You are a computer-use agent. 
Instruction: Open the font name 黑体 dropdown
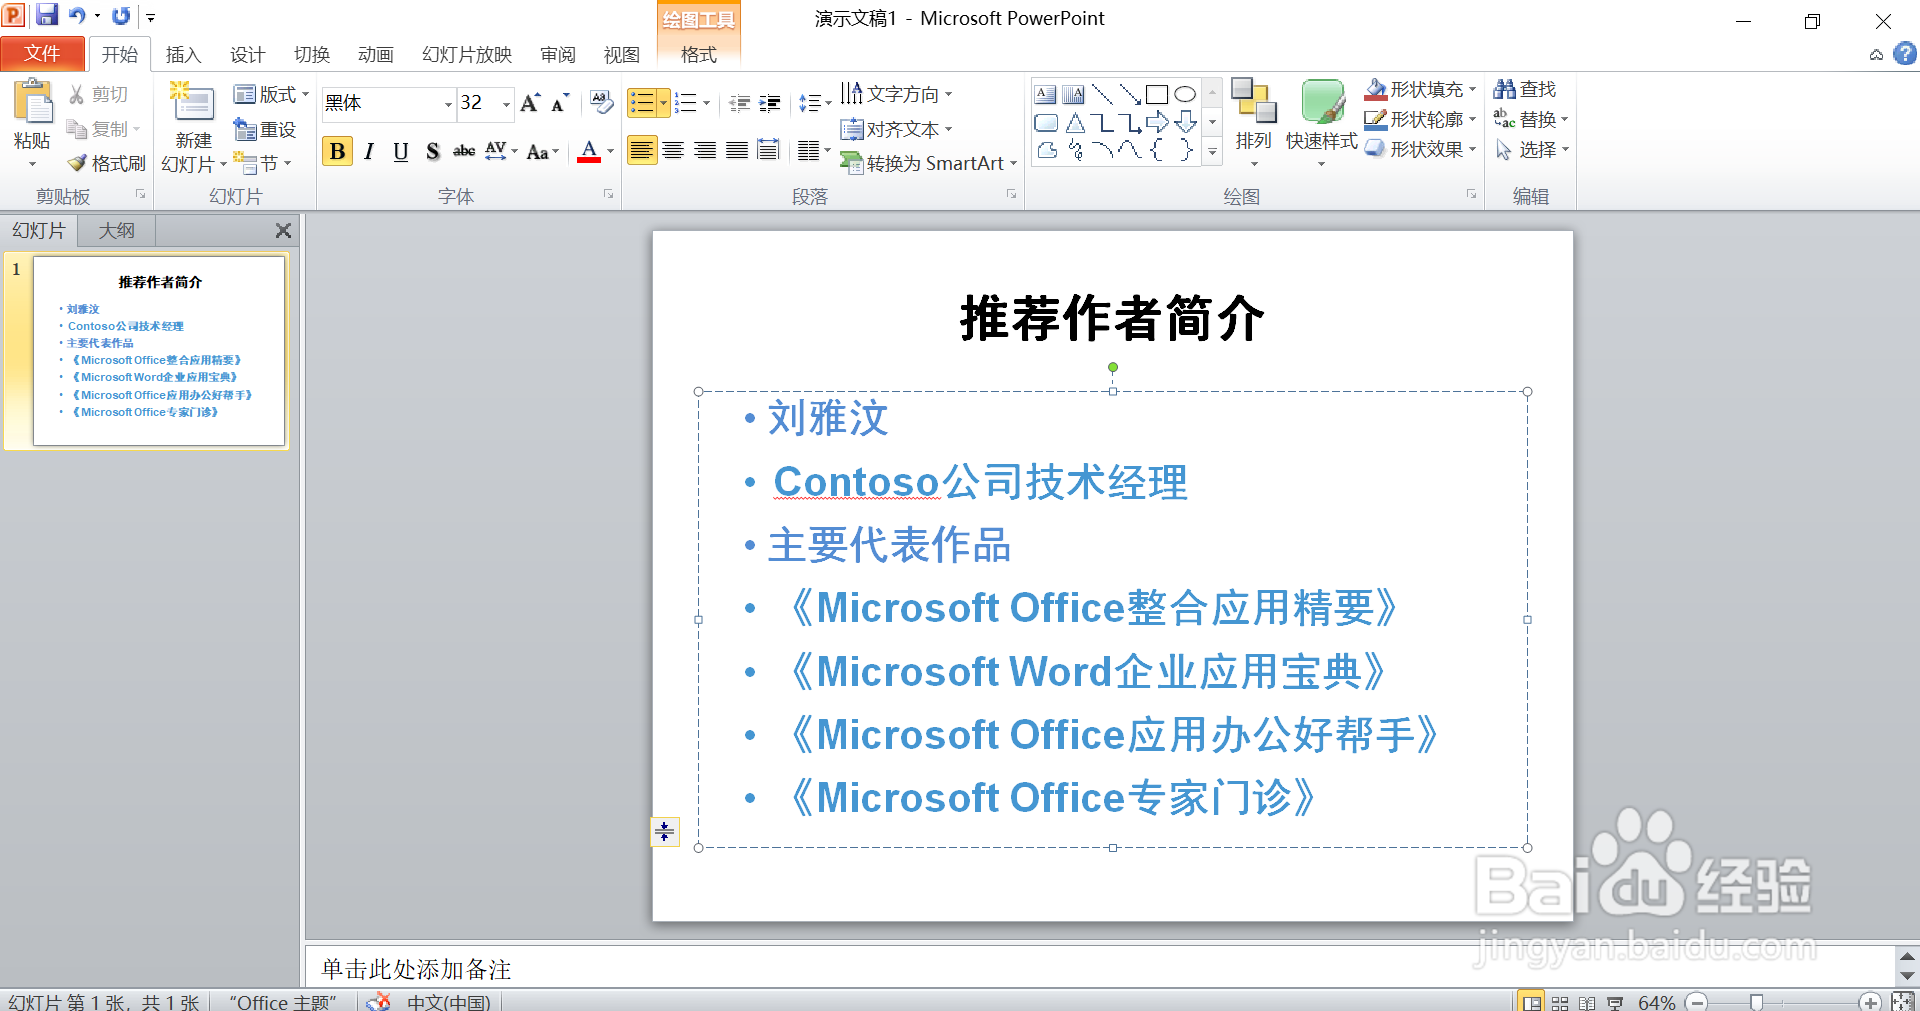448,103
